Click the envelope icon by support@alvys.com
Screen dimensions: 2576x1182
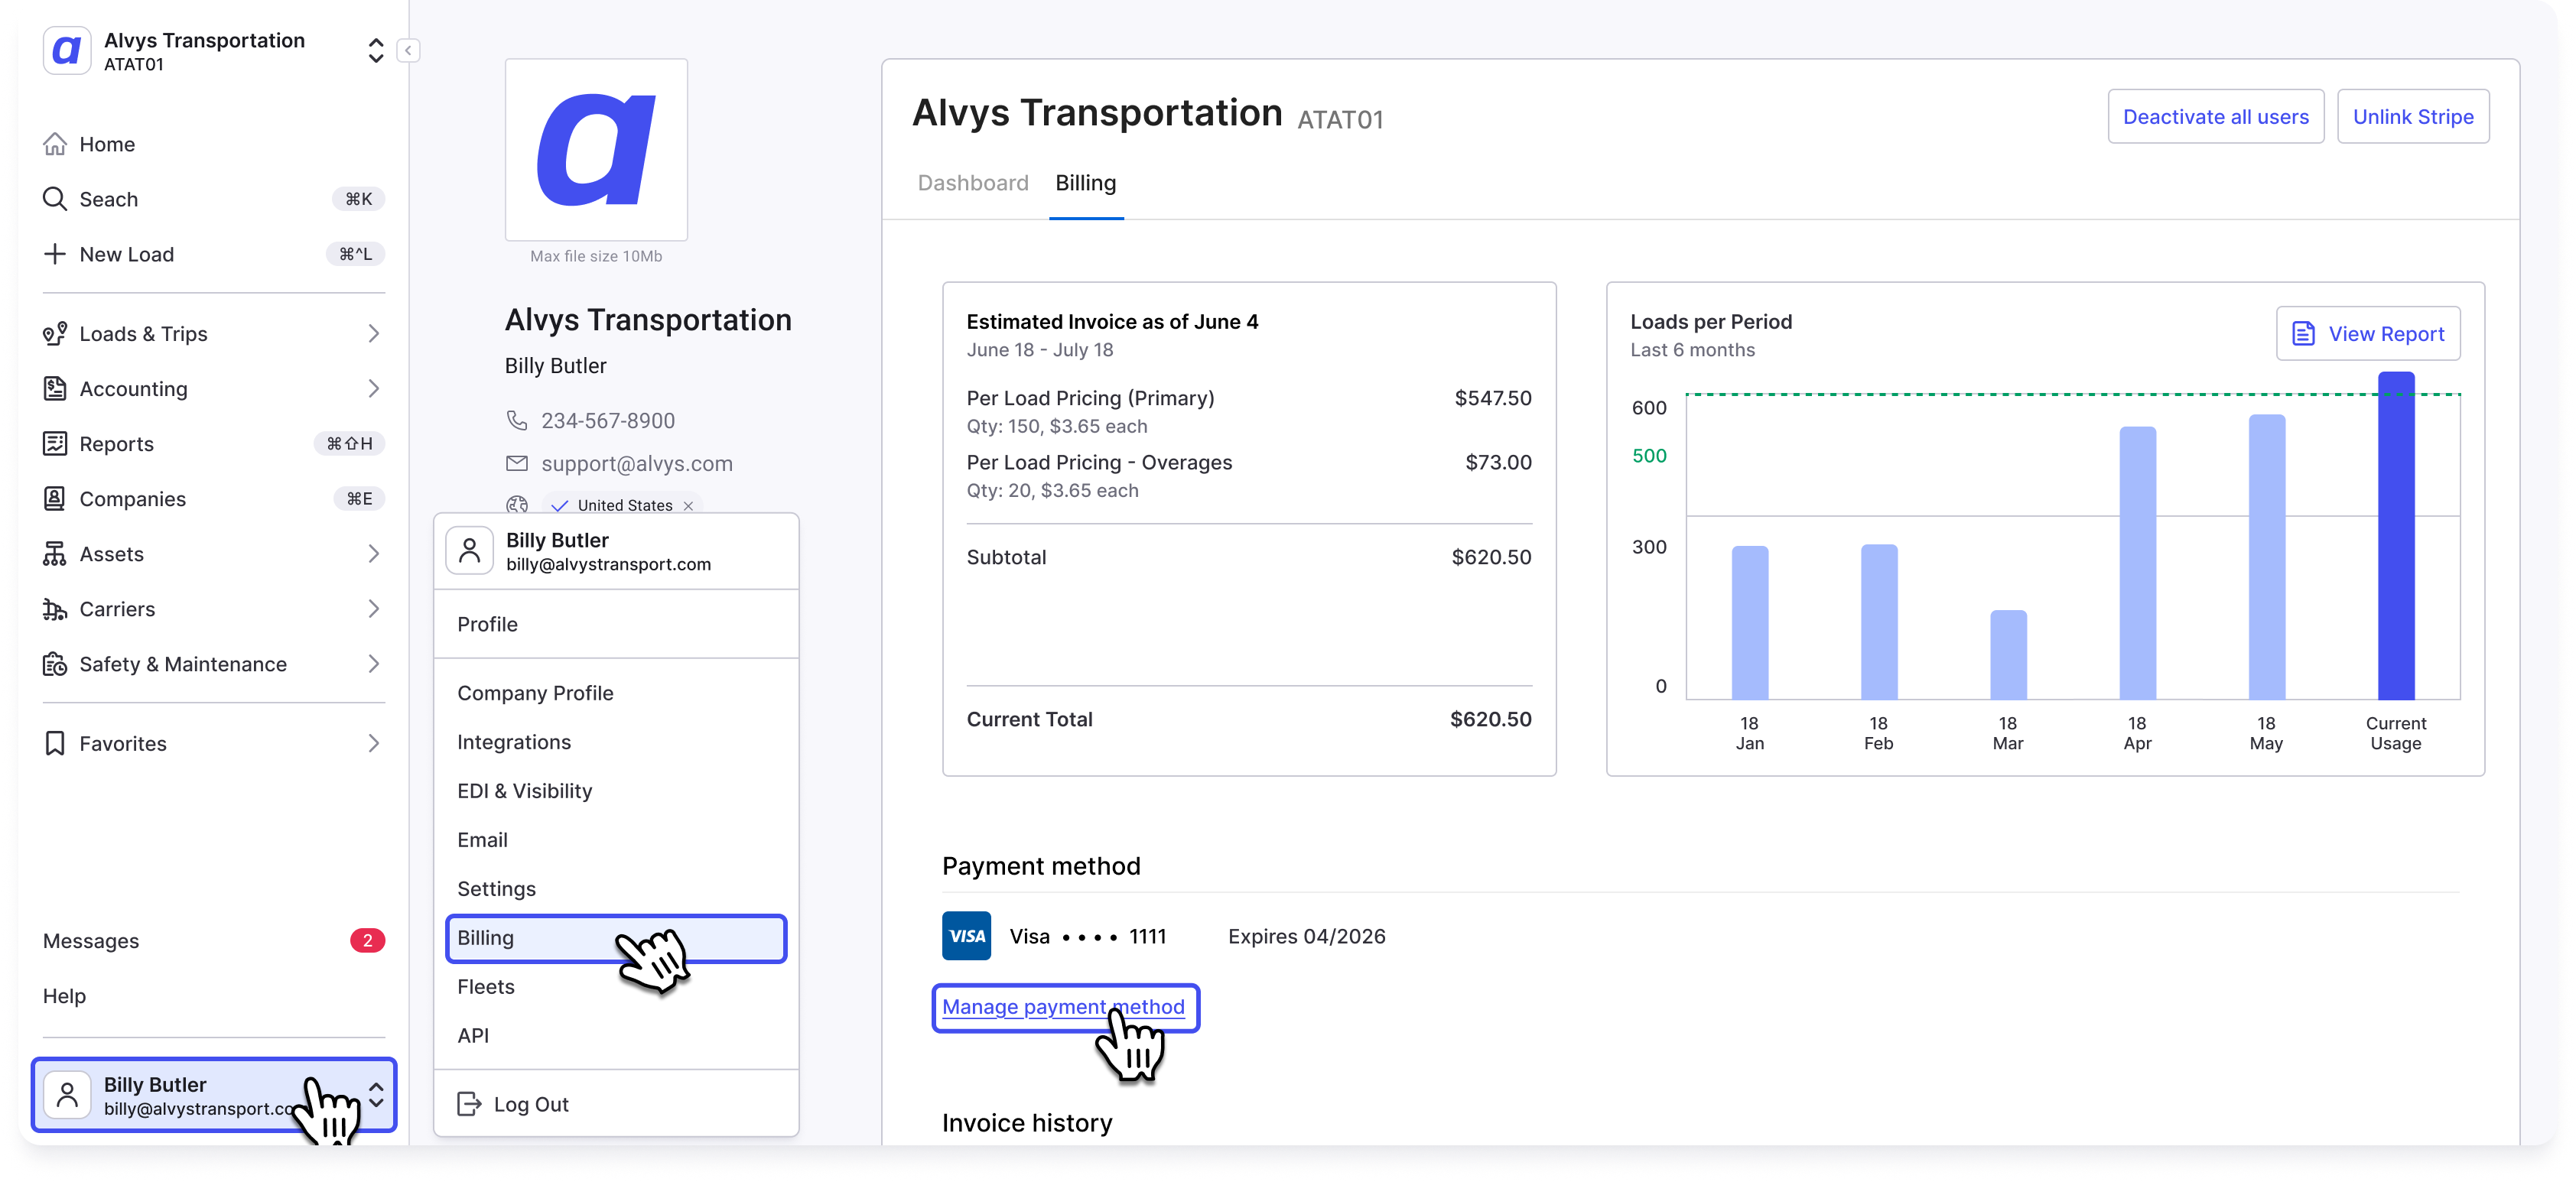(517, 463)
